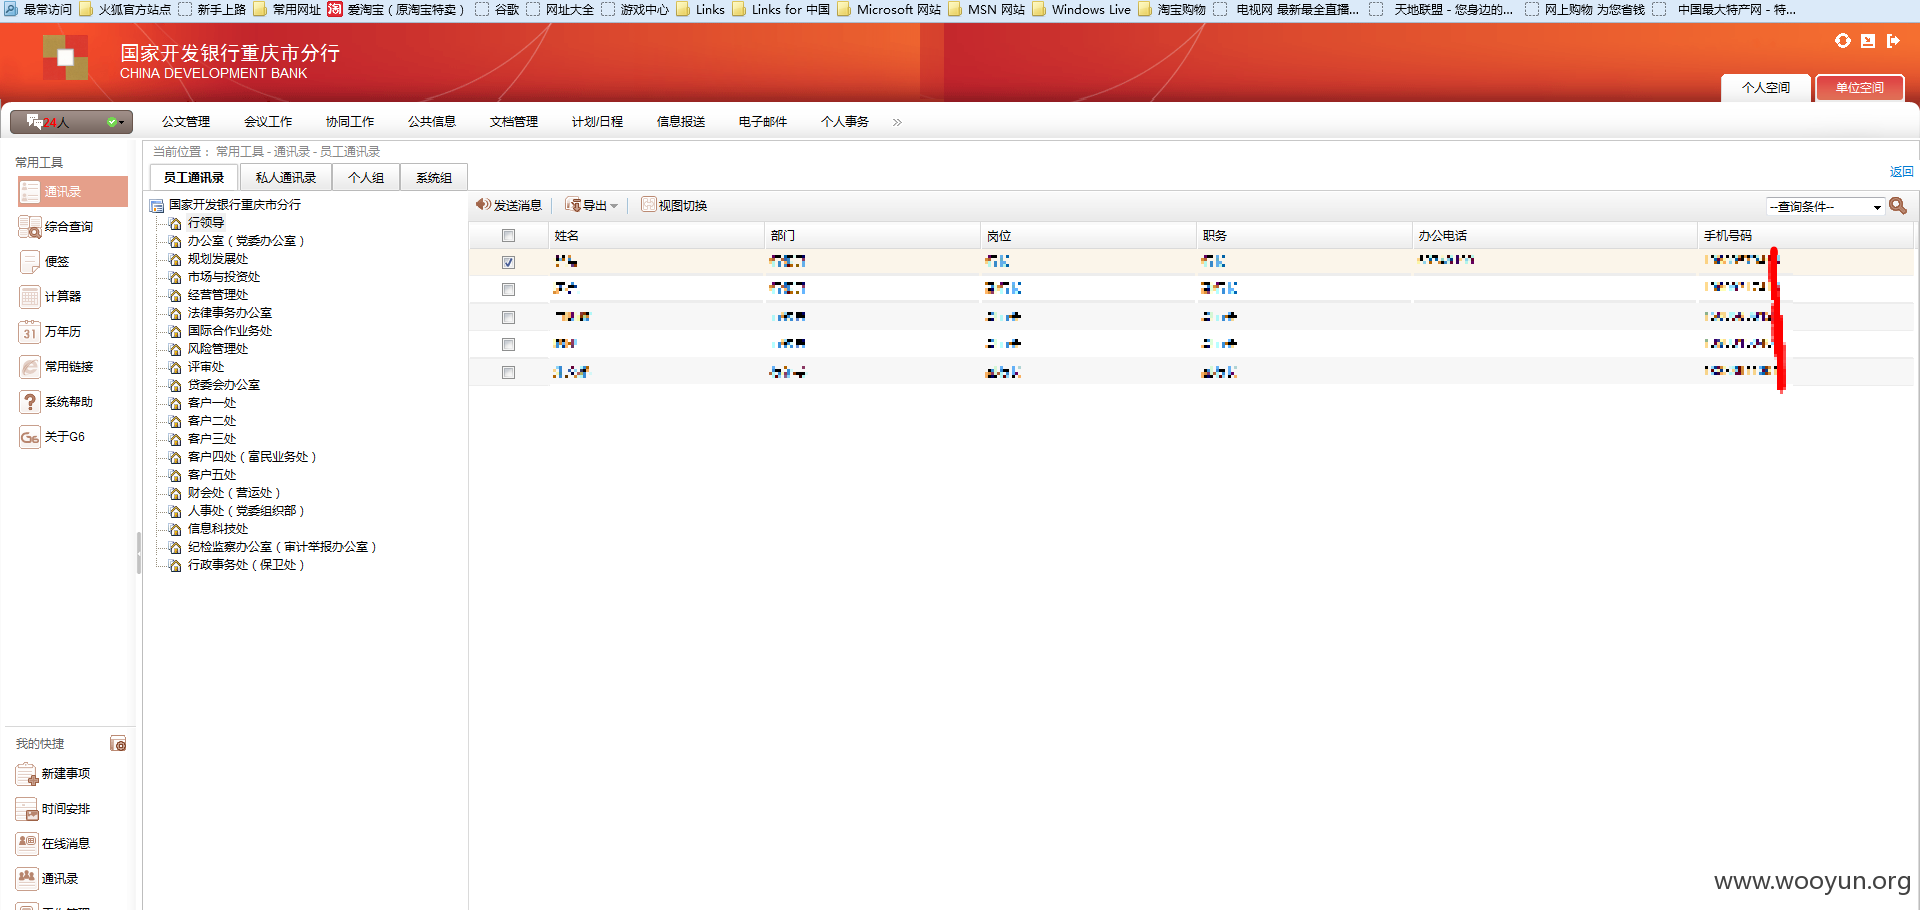Click the 返回 link
Image resolution: width=1920 pixels, height=910 pixels.
click(x=1901, y=172)
